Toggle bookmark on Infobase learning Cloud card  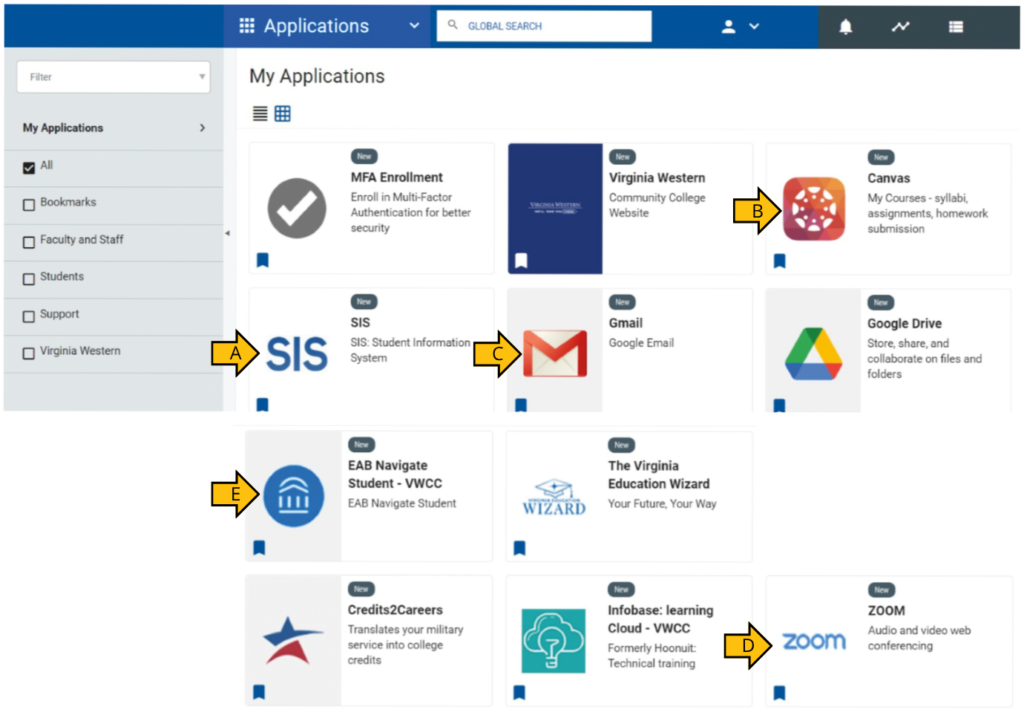tap(519, 692)
